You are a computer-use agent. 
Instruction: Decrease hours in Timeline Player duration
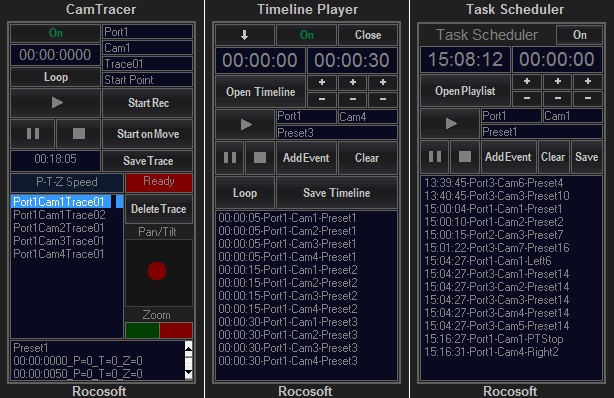coord(322,100)
